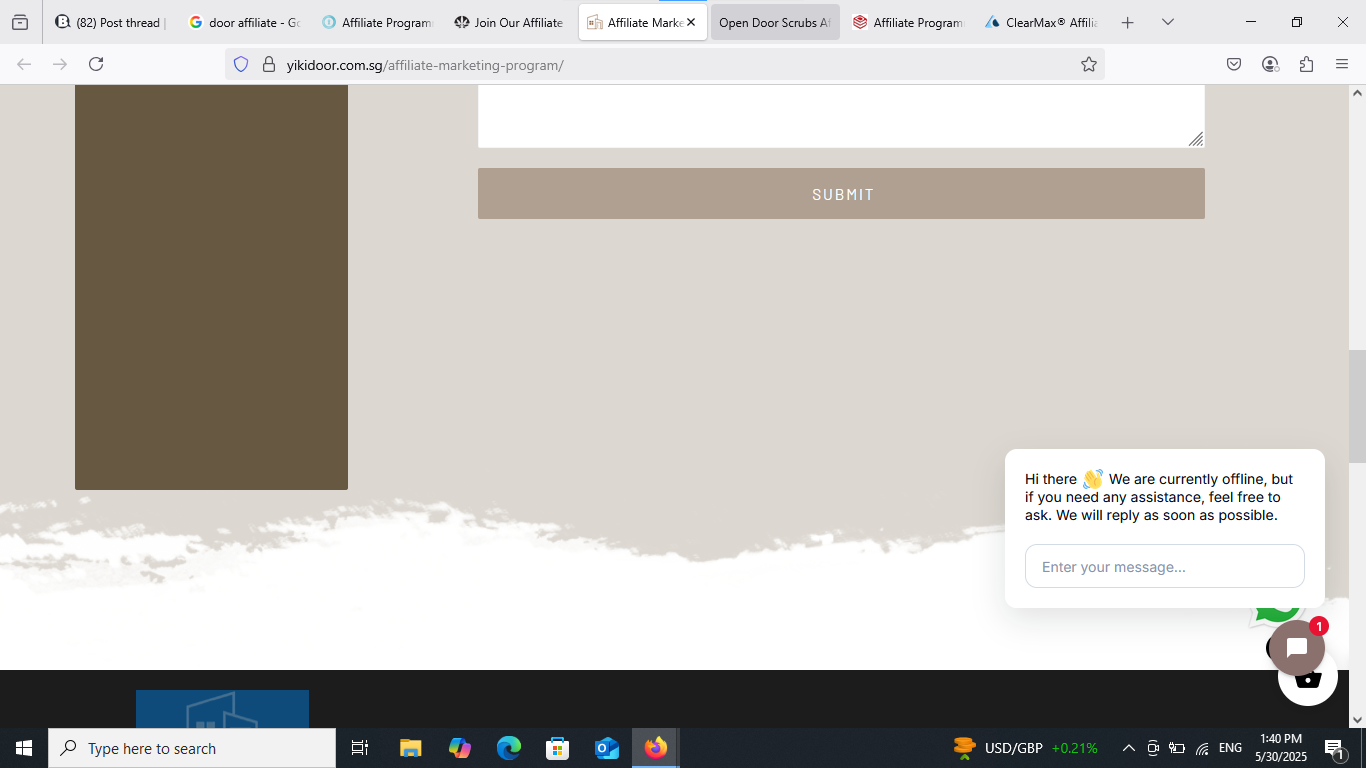Close the Affiliate Marke active tab

tap(691, 22)
